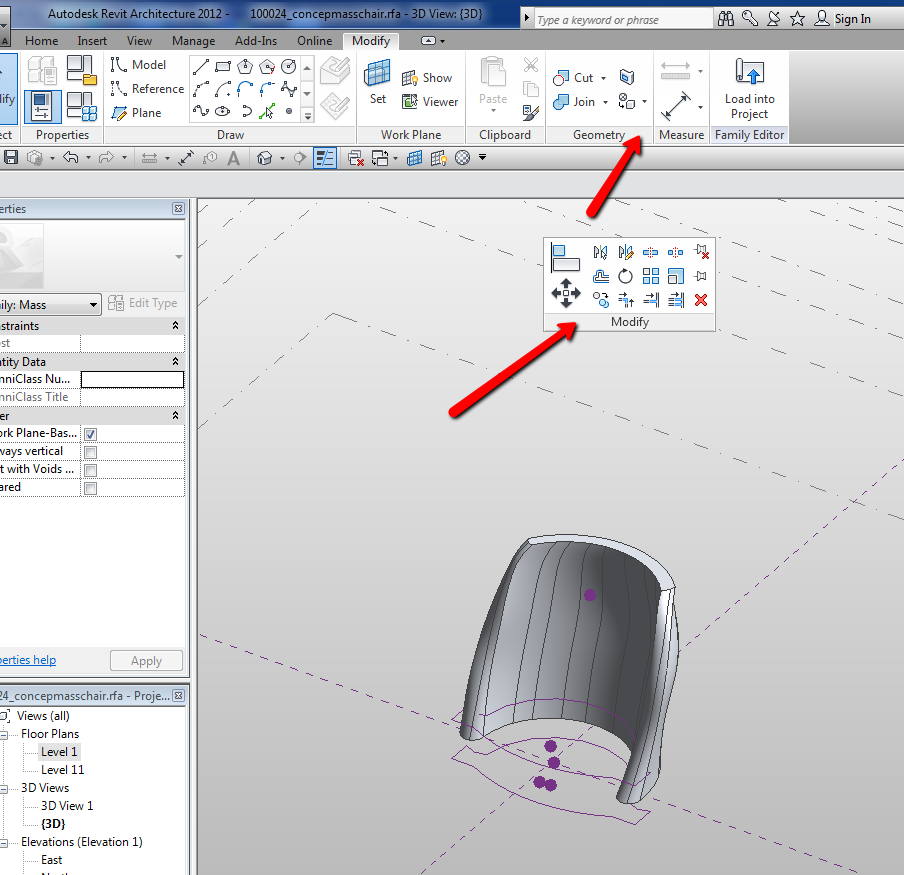
Task: Open the Family: Mass type dropdown
Action: [94, 305]
